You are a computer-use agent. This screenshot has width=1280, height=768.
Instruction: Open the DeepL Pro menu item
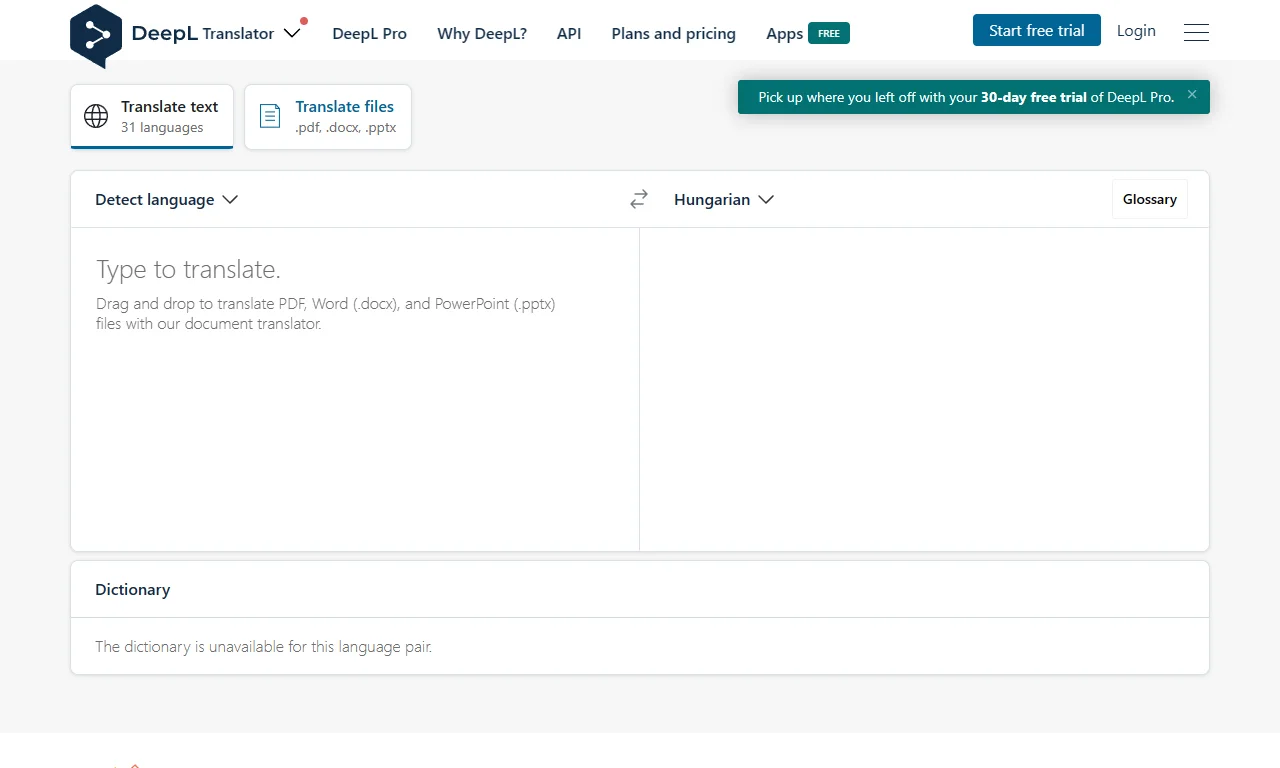click(x=369, y=33)
